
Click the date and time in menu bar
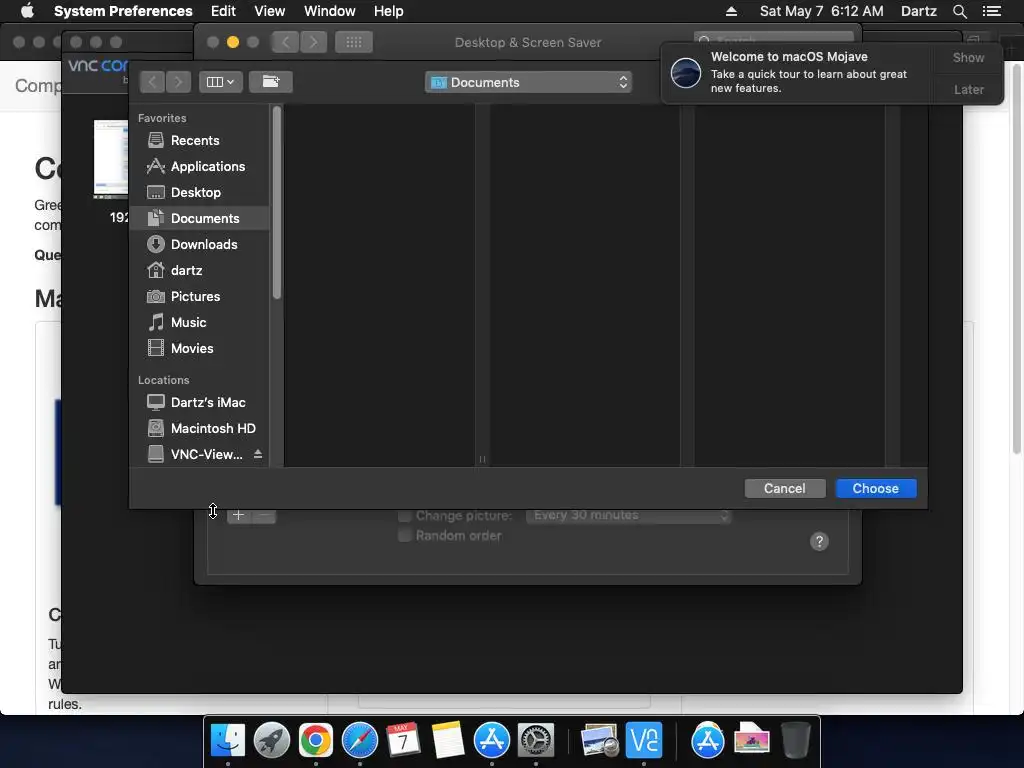pos(821,11)
